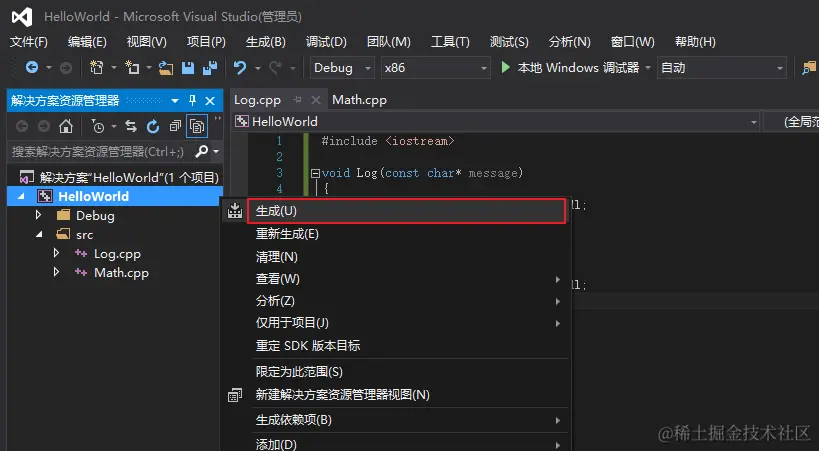
Task: Open the Solution Explorer window options arrow
Action: 175,100
